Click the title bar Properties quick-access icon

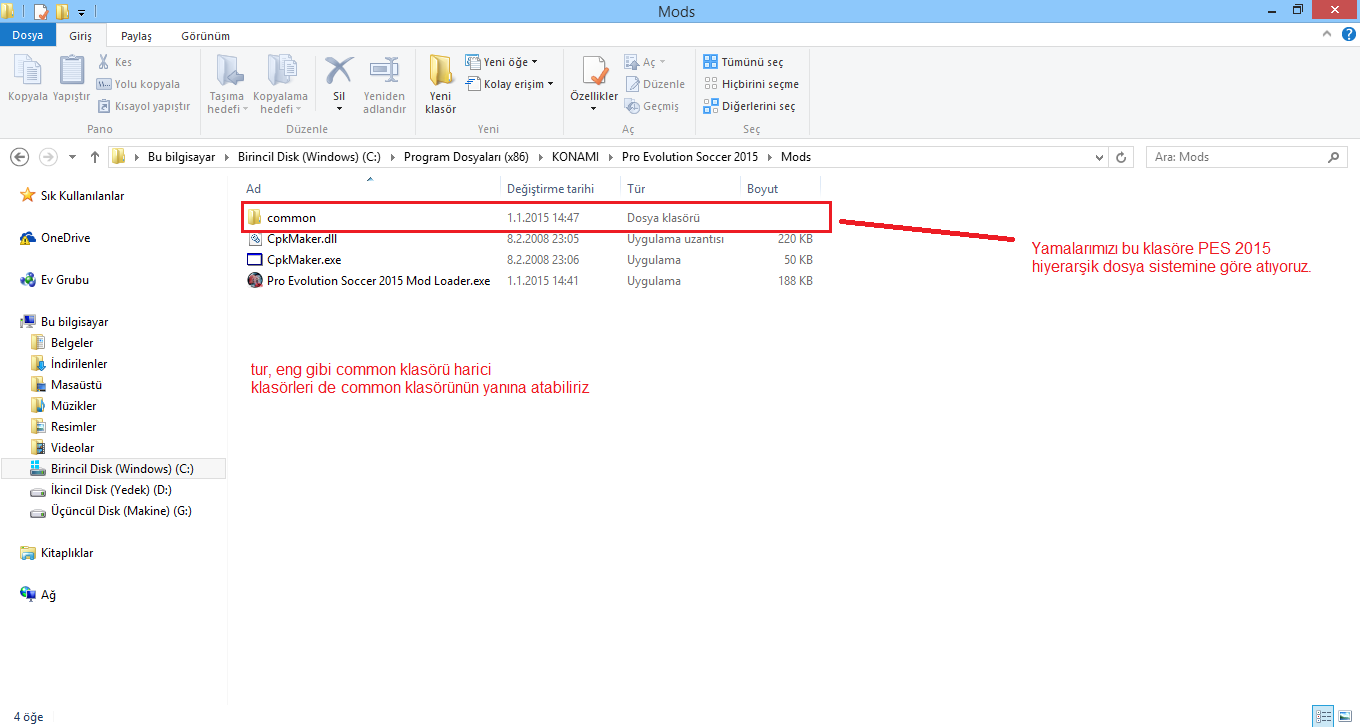pos(41,12)
